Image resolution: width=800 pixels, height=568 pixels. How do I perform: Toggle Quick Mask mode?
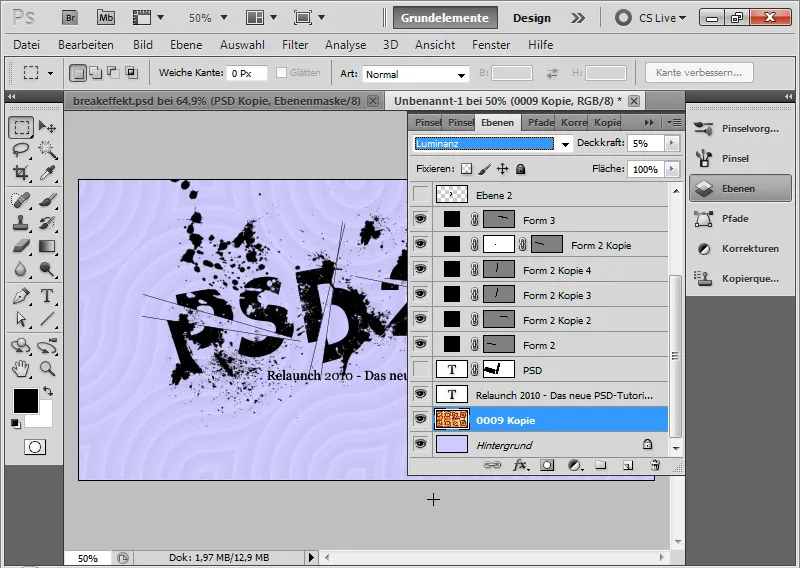pyautogui.click(x=35, y=447)
